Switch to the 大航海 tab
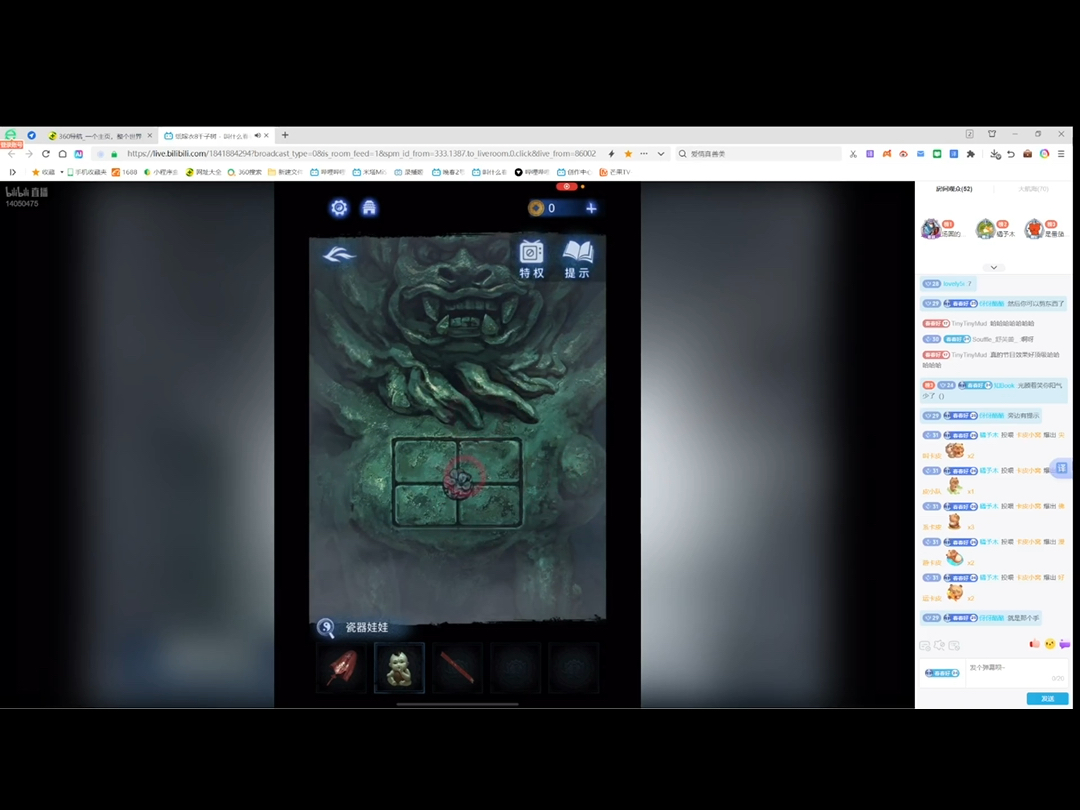Viewport: 1080px width, 810px height. 1033,189
